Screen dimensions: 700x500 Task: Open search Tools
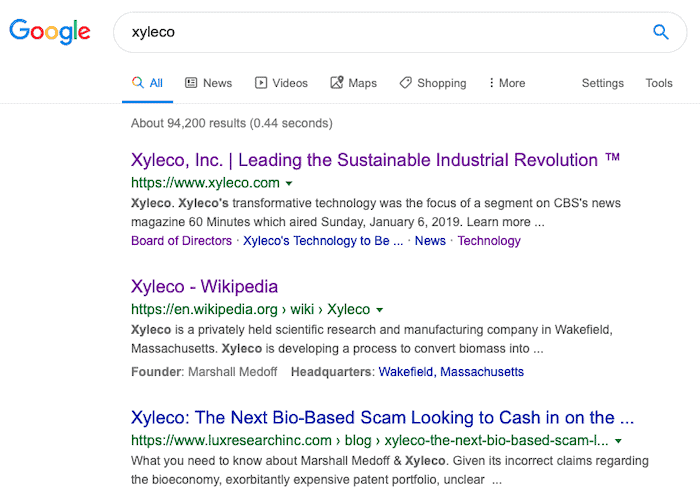point(659,83)
